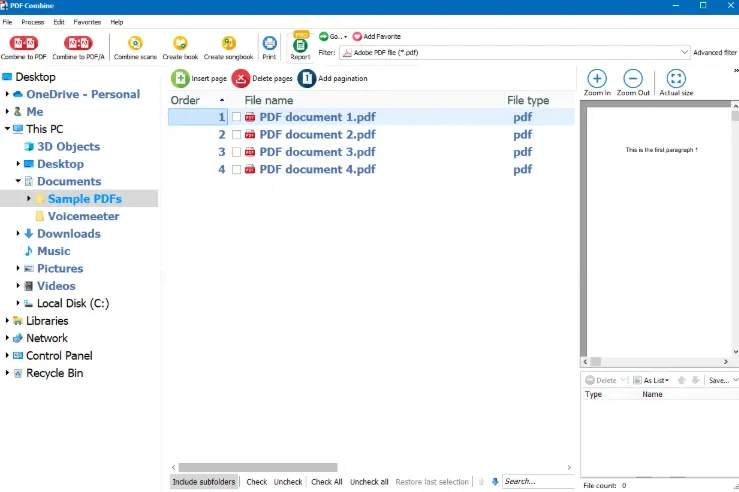Select the Voicemeeter folder
Viewport: 739px width, 492px height.
click(x=83, y=216)
